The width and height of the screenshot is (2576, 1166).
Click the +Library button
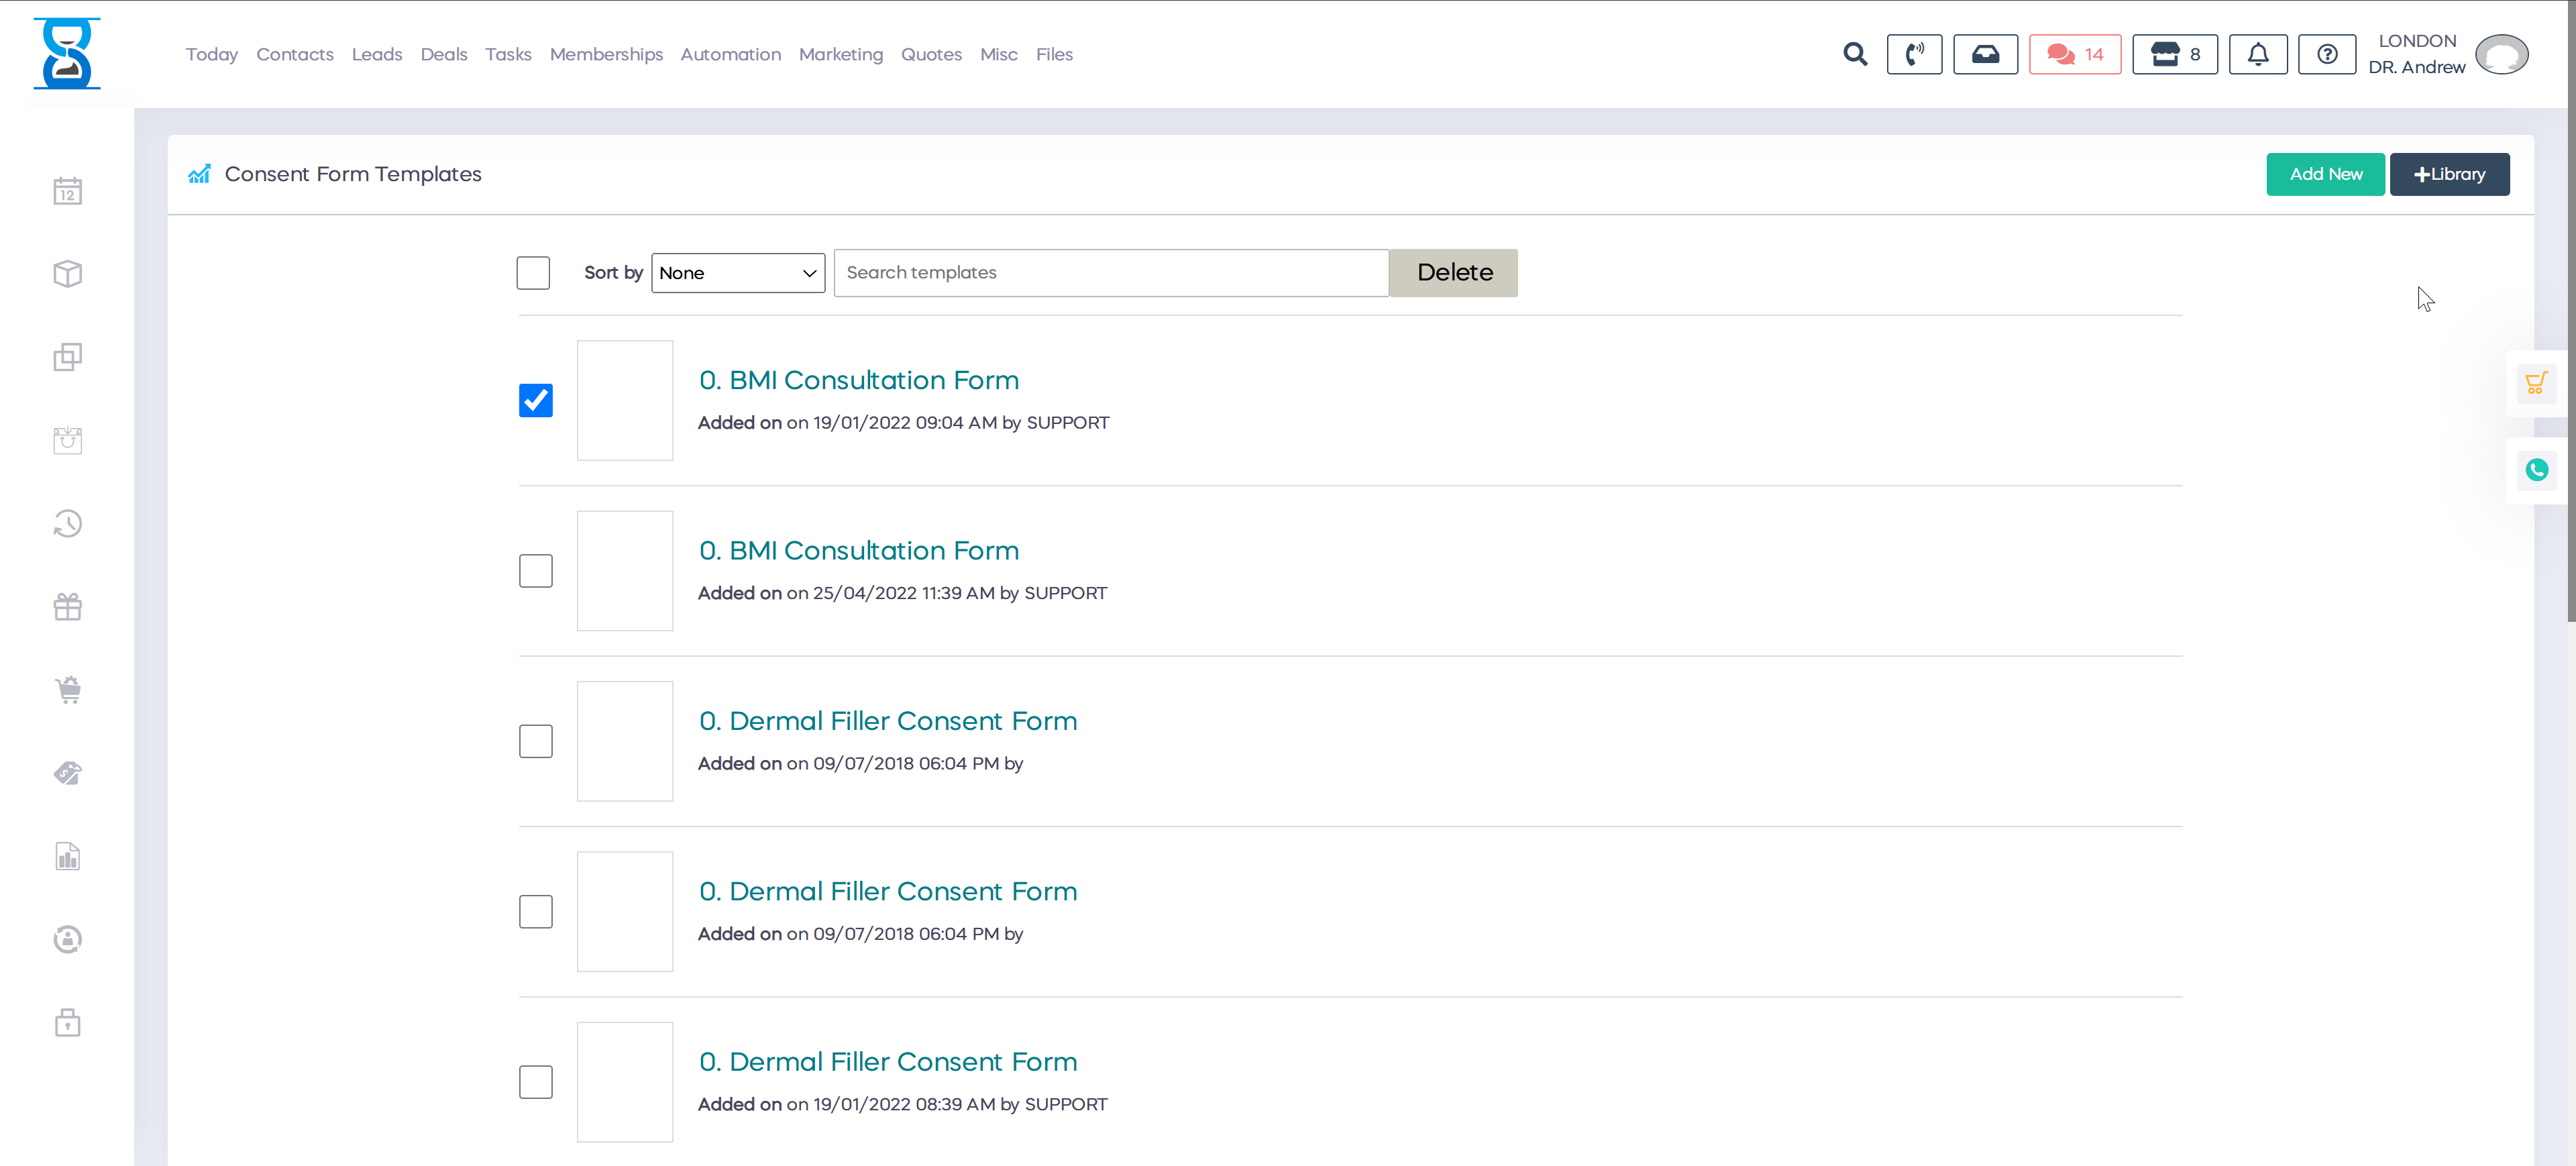coord(2448,174)
